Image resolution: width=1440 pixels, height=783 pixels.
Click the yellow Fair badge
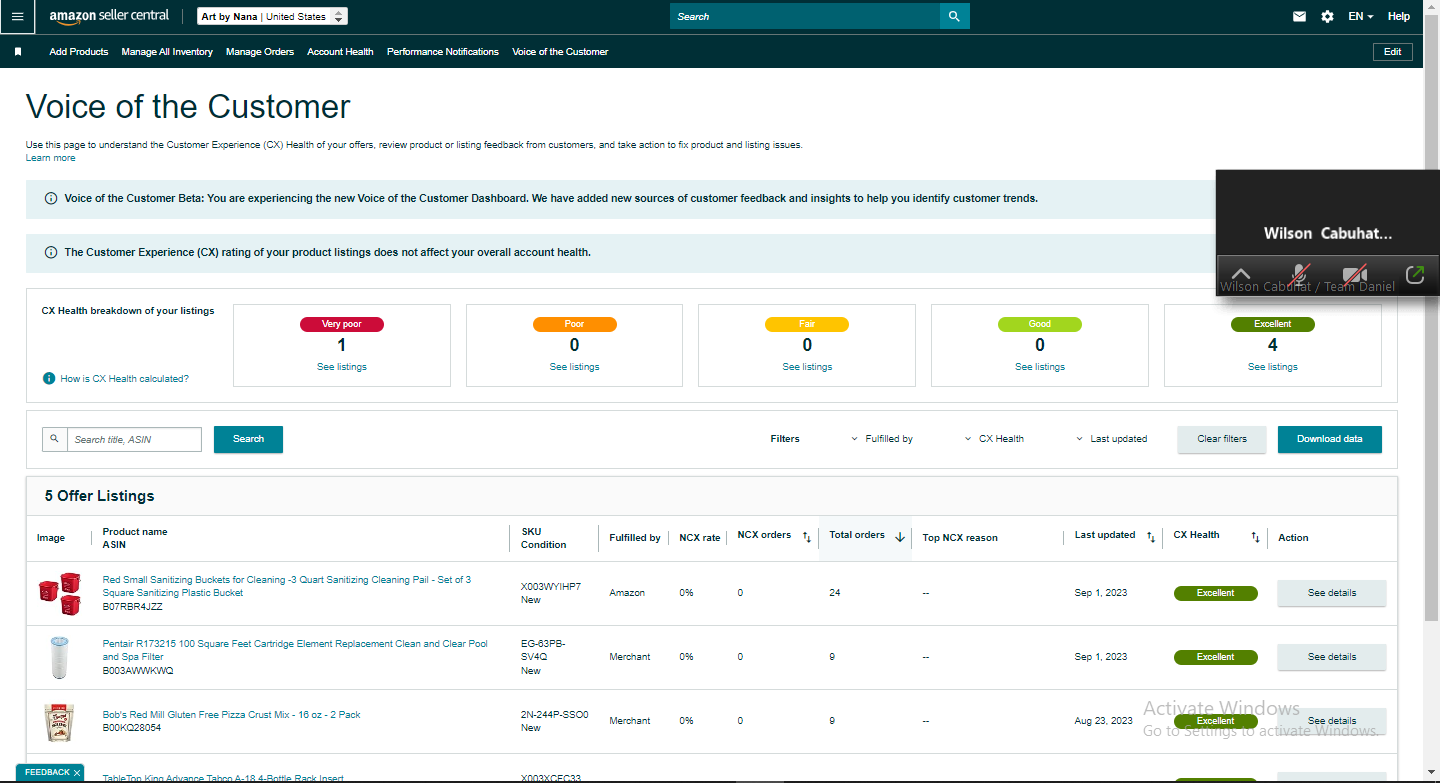[x=807, y=324]
